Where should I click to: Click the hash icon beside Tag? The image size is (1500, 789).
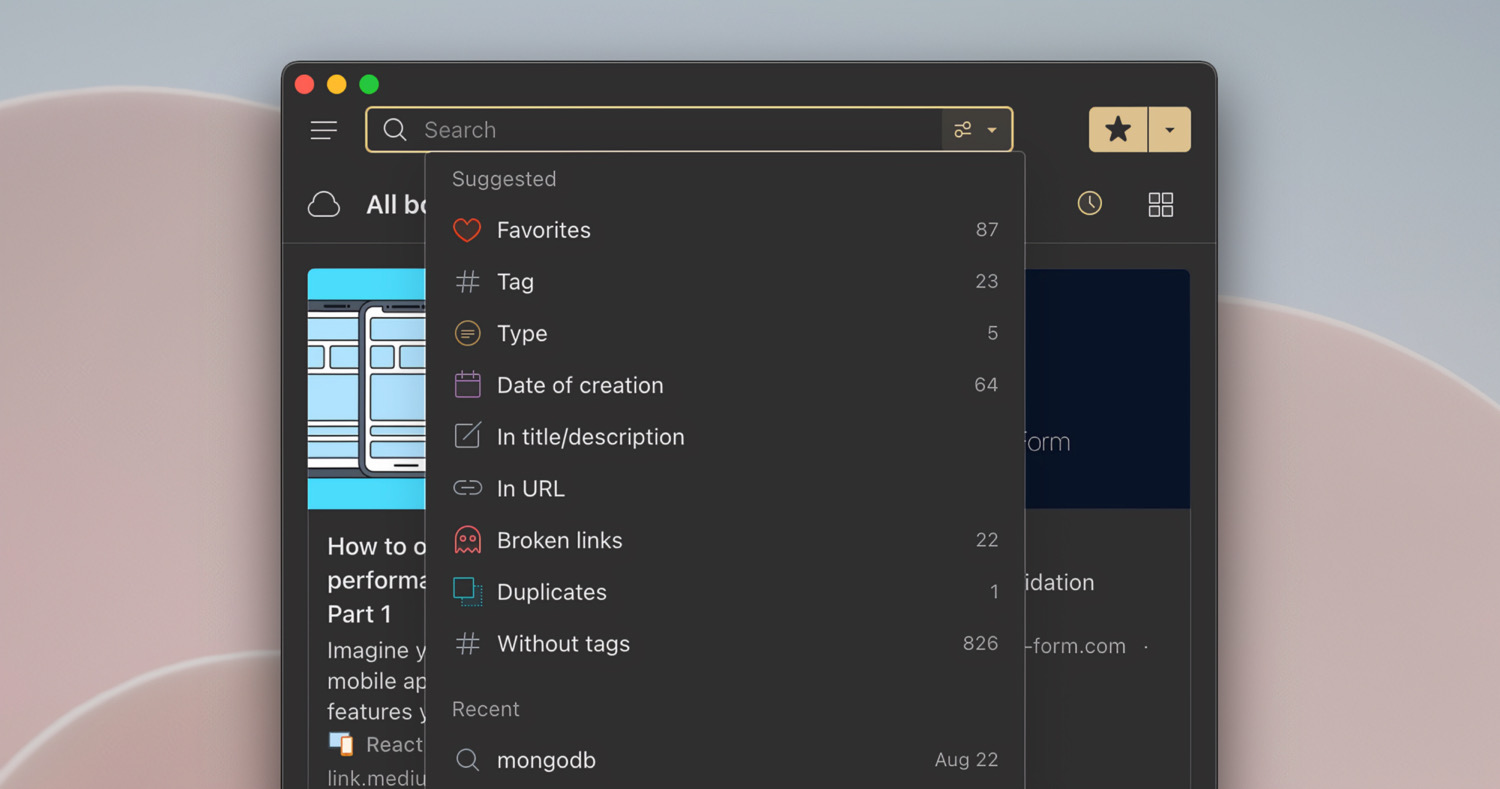(467, 282)
